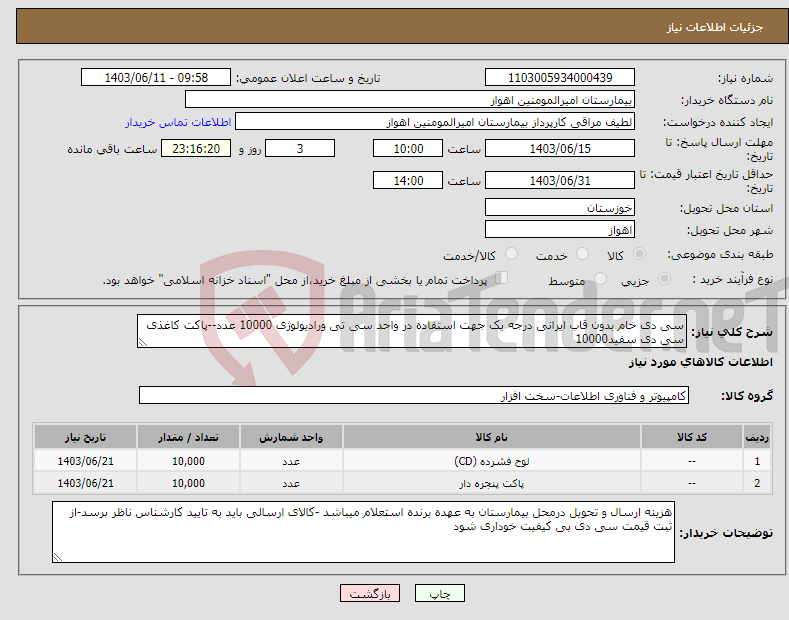
Task: Click the نام کالا column header
Action: (x=491, y=437)
